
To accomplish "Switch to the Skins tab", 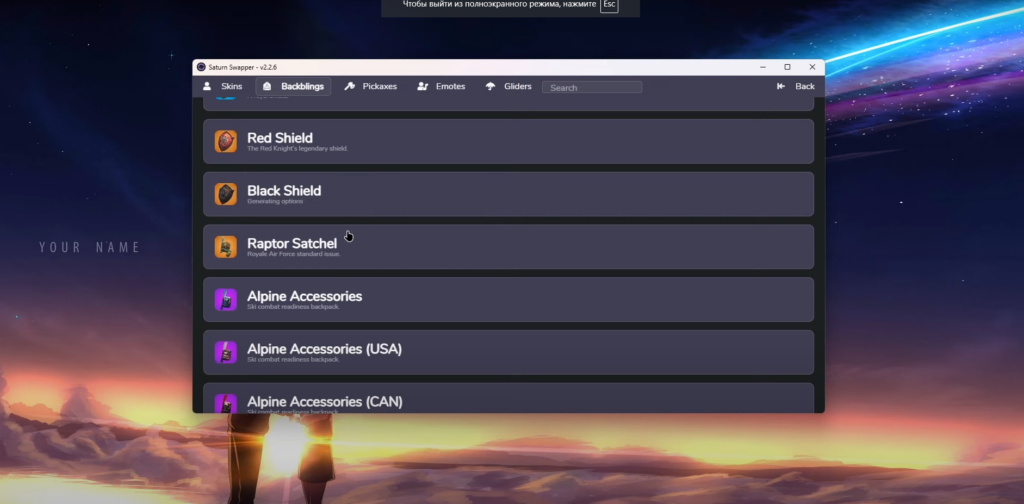I will tap(222, 87).
